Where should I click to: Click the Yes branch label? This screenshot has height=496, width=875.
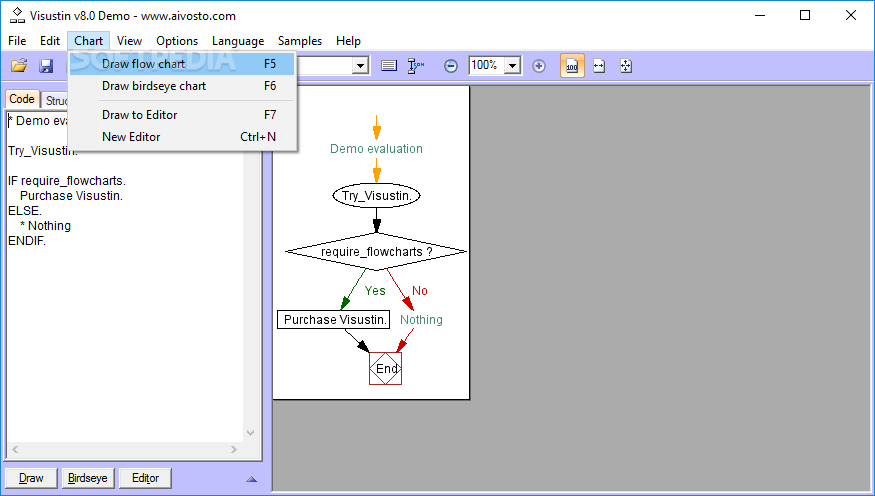pyautogui.click(x=375, y=291)
